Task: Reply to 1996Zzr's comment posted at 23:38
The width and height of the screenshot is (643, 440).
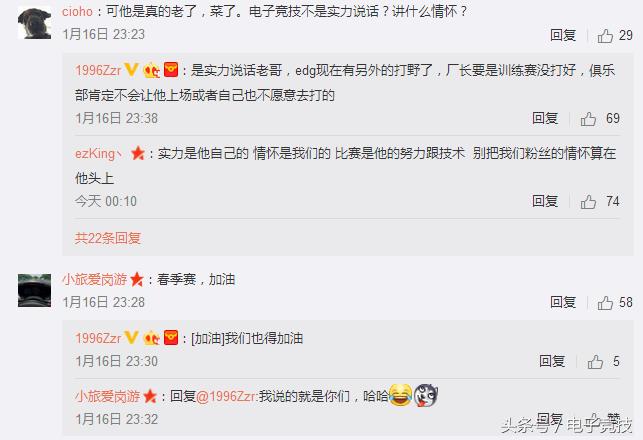Action: click(545, 118)
